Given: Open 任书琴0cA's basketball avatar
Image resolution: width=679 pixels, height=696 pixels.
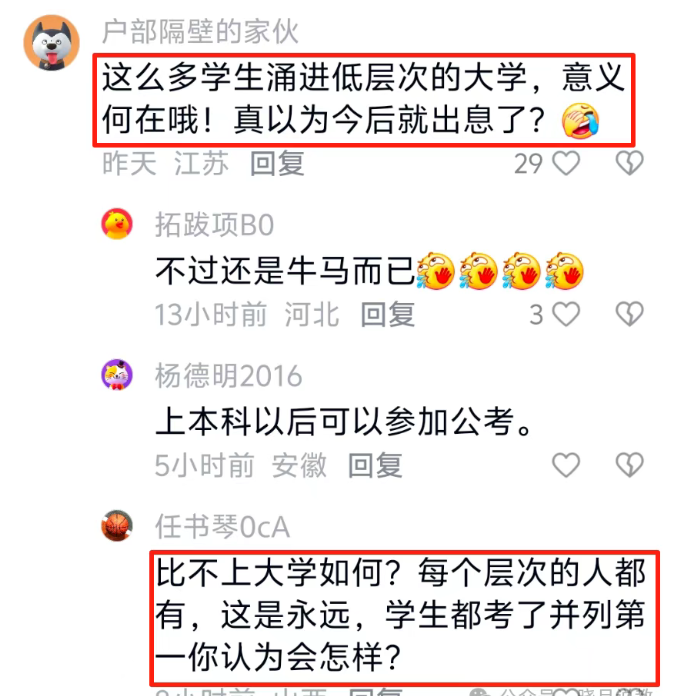Looking at the screenshot, I should [x=117, y=526].
